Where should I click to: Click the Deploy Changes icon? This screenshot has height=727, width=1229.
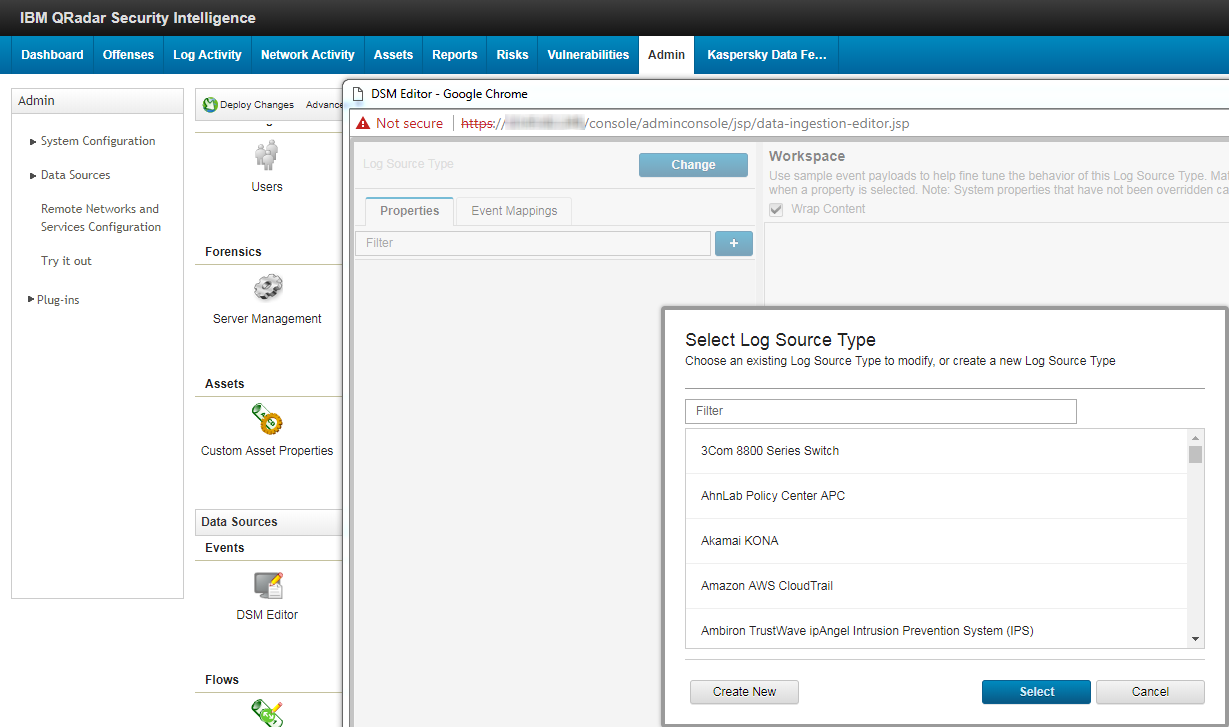coord(210,105)
